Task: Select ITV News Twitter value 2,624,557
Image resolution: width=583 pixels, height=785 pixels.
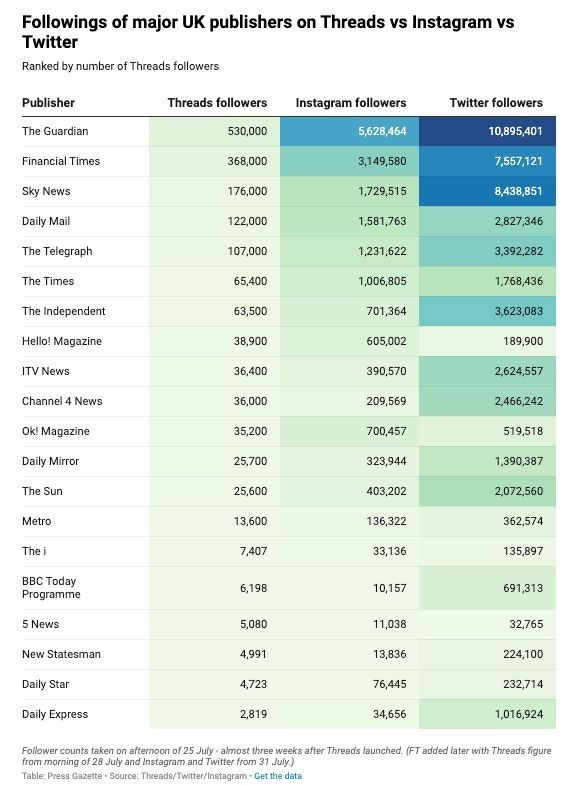Action: click(518, 371)
